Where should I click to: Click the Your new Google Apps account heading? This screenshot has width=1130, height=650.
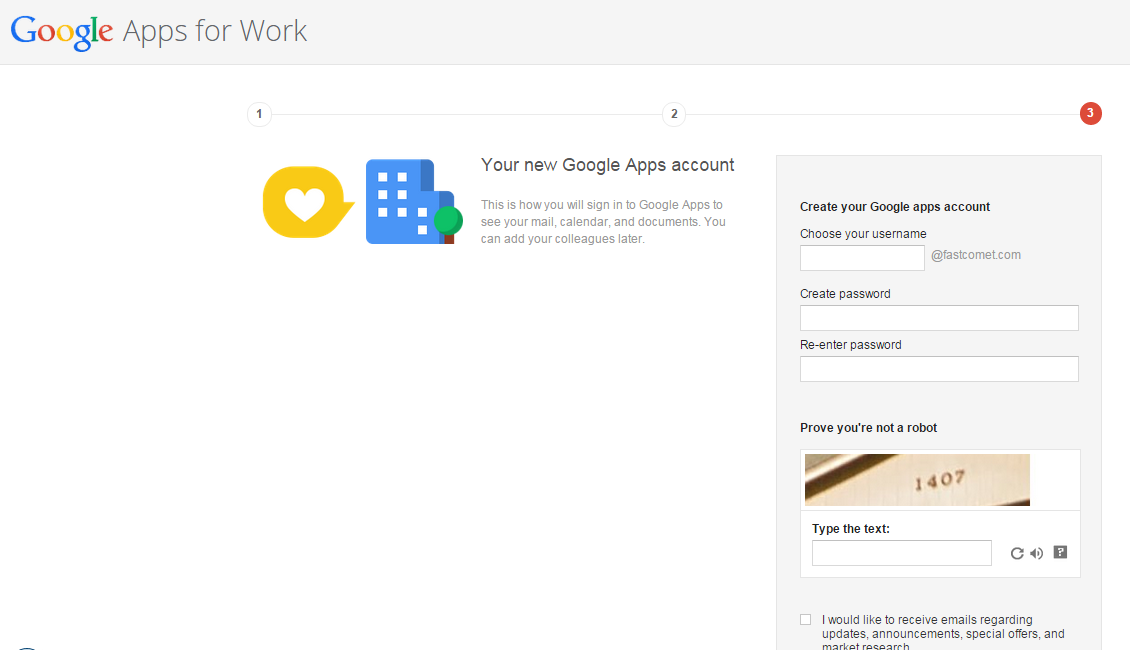point(607,164)
